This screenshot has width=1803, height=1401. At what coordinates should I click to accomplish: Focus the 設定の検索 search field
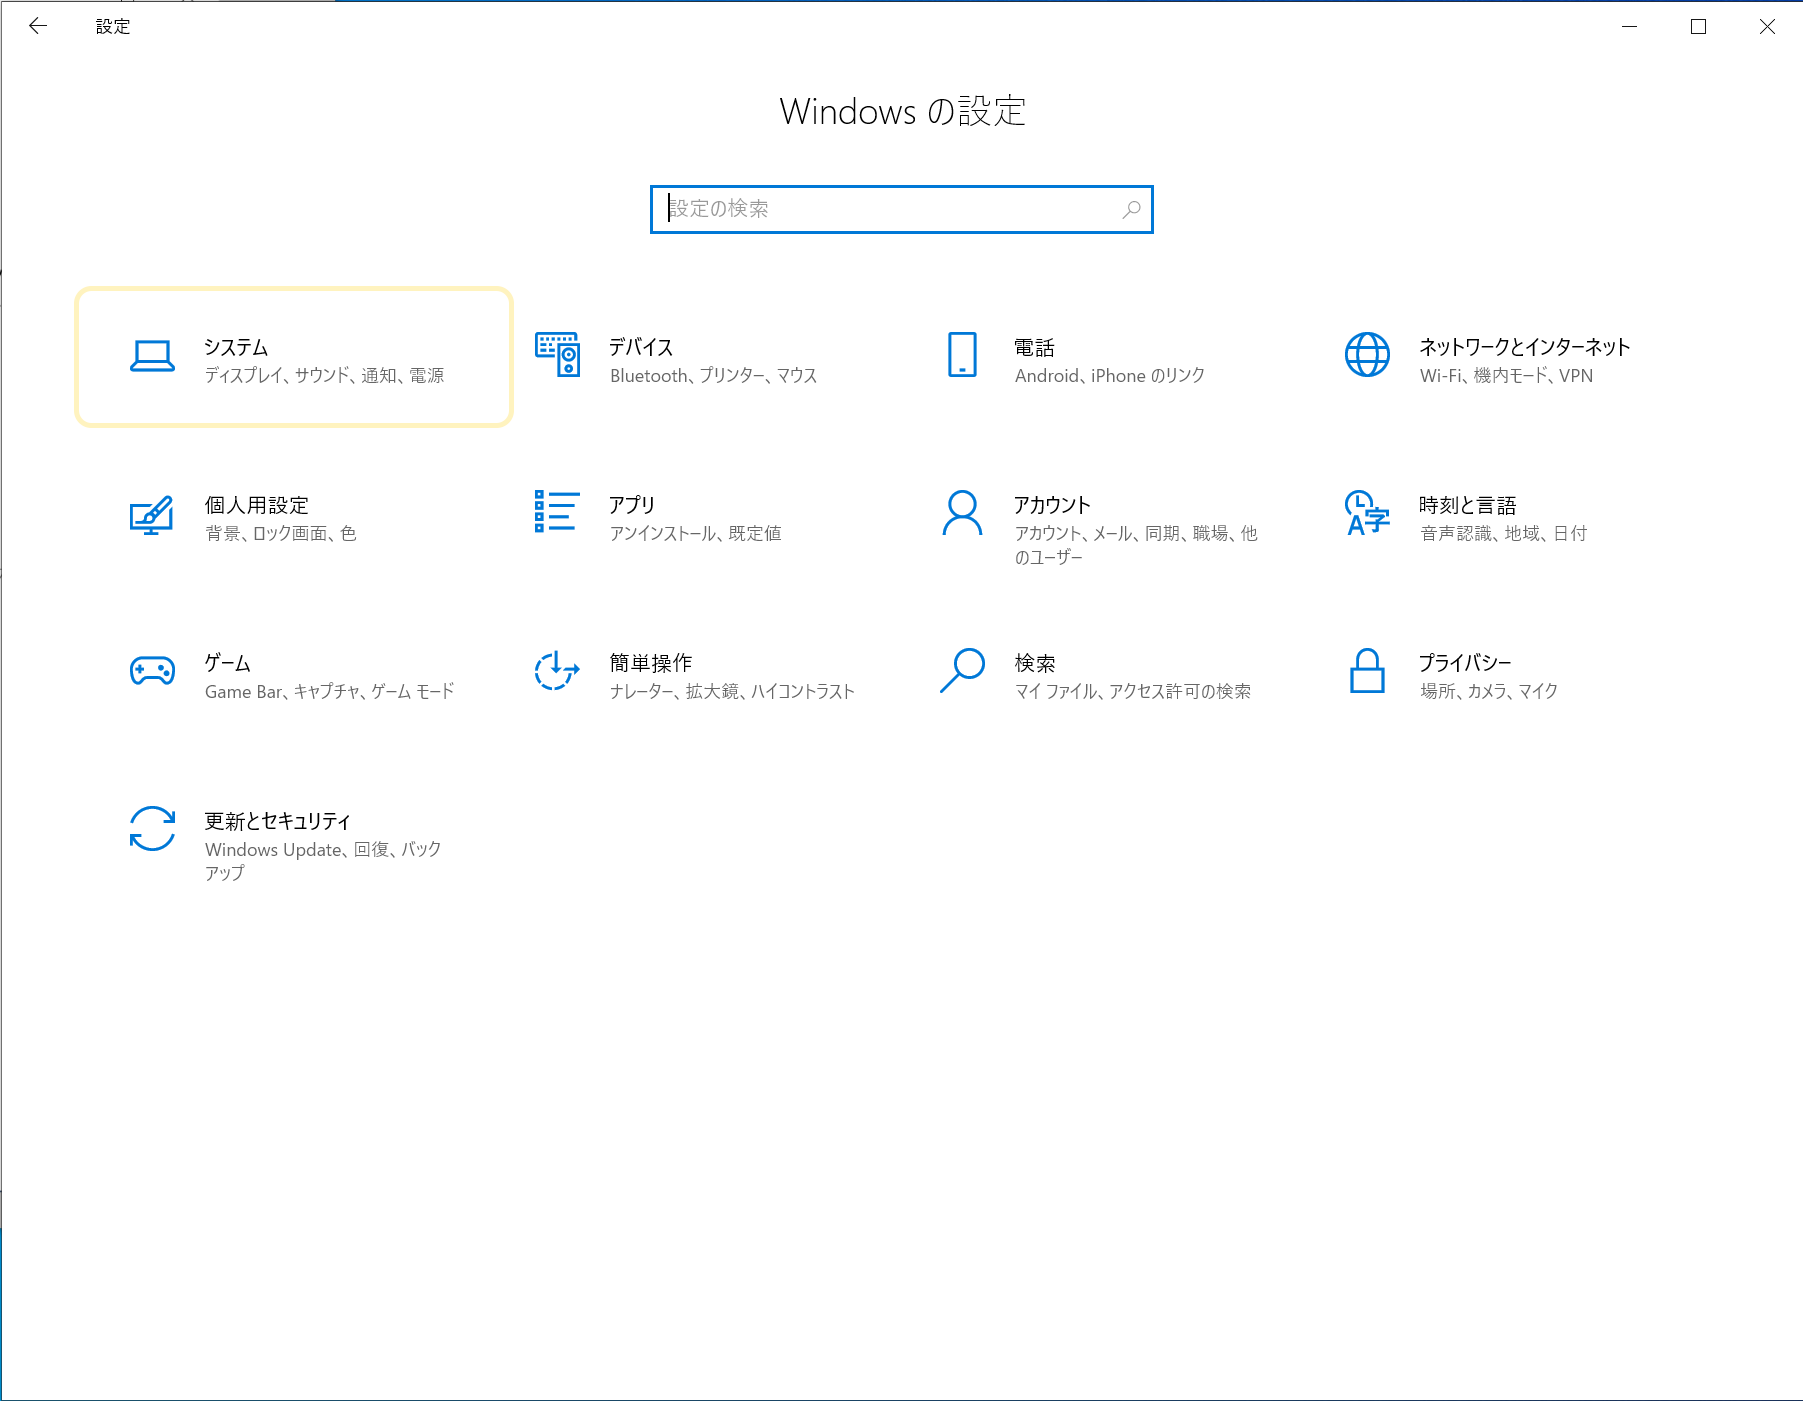[901, 209]
